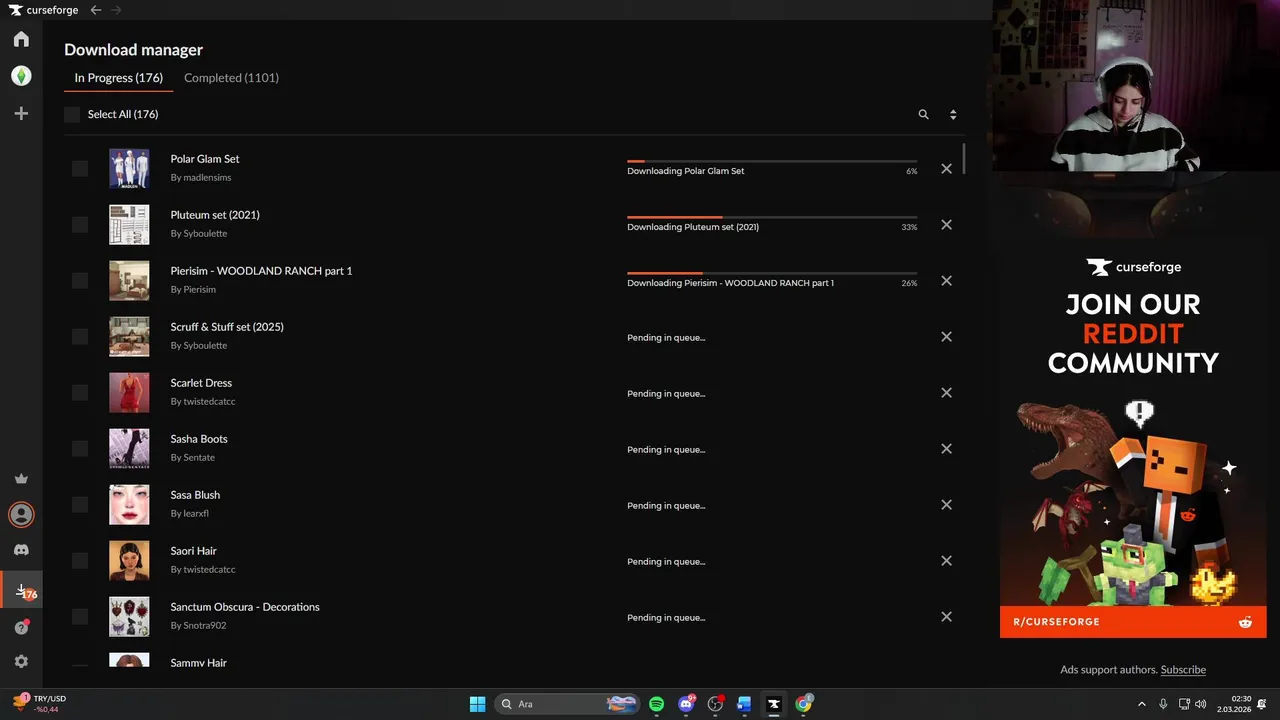Viewport: 1280px width, 720px height.
Task: Open the CurseForge taskbar icon
Action: coord(773,704)
